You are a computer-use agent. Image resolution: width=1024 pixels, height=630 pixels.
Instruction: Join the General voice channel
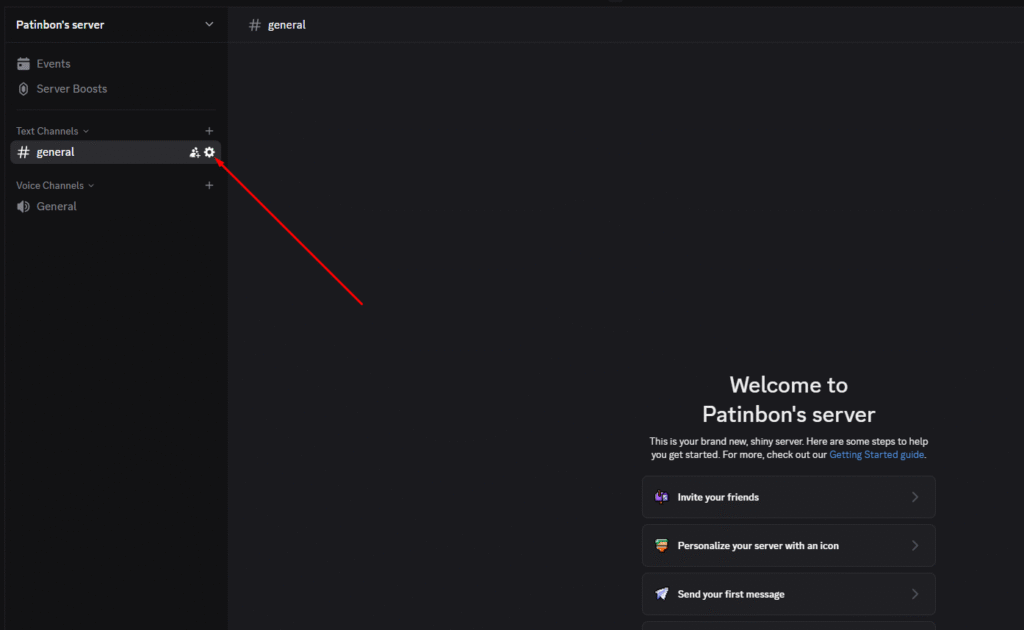pos(116,206)
